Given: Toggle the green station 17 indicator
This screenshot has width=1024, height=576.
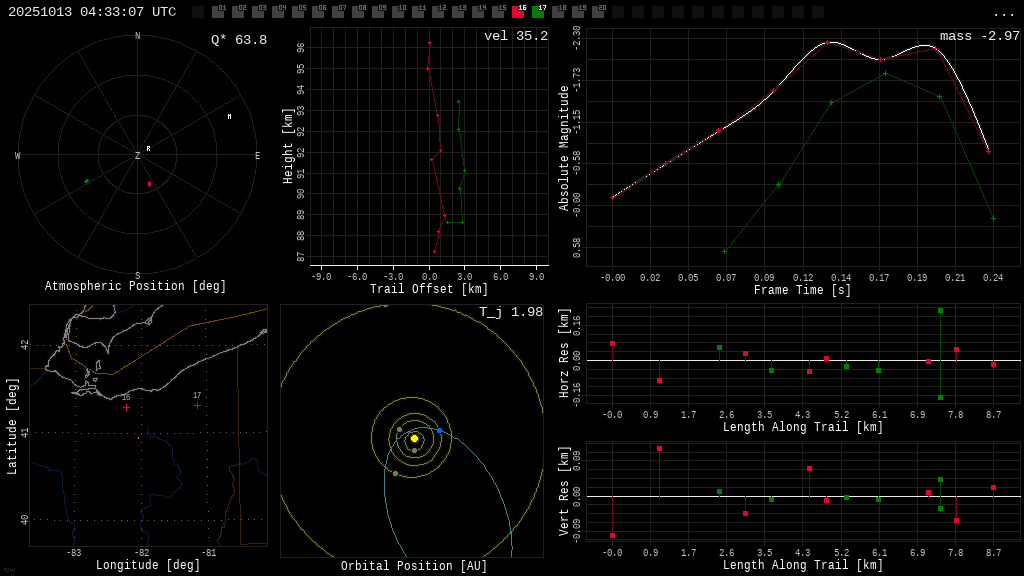Looking at the screenshot, I should pyautogui.click(x=538, y=12).
